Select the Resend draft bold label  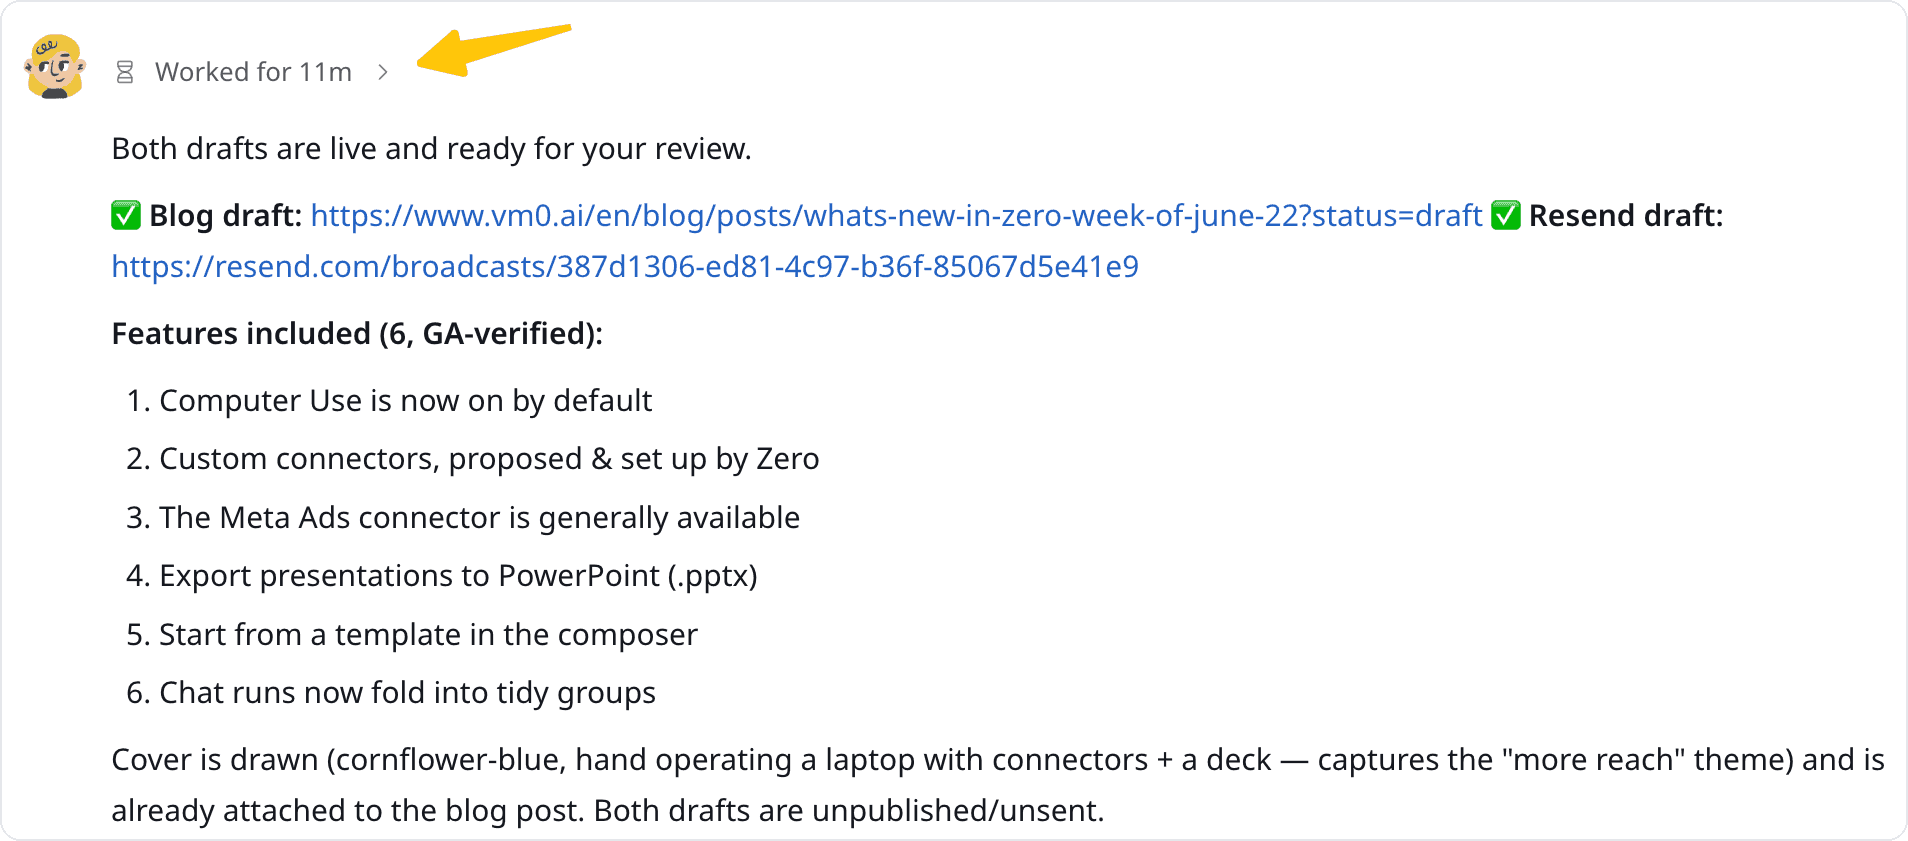click(1626, 215)
